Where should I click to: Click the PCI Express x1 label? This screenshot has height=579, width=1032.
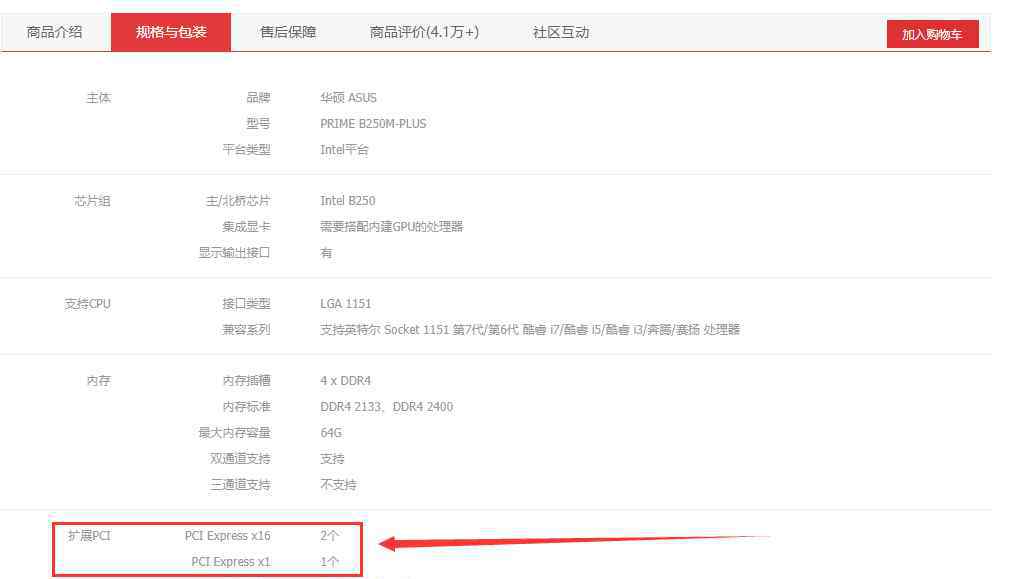click(230, 562)
